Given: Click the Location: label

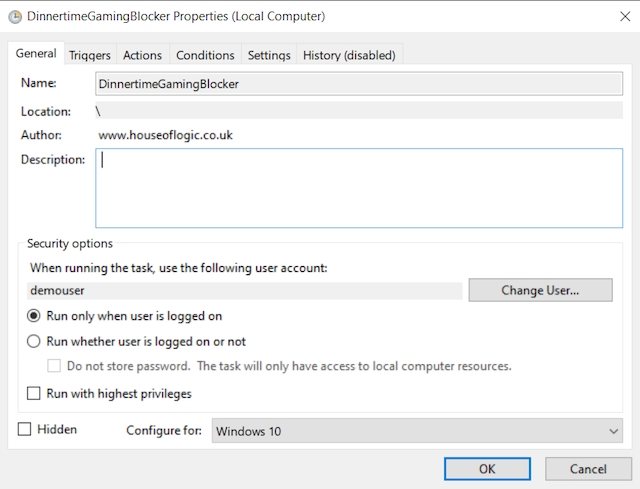Looking at the screenshot, I should [x=46, y=111].
